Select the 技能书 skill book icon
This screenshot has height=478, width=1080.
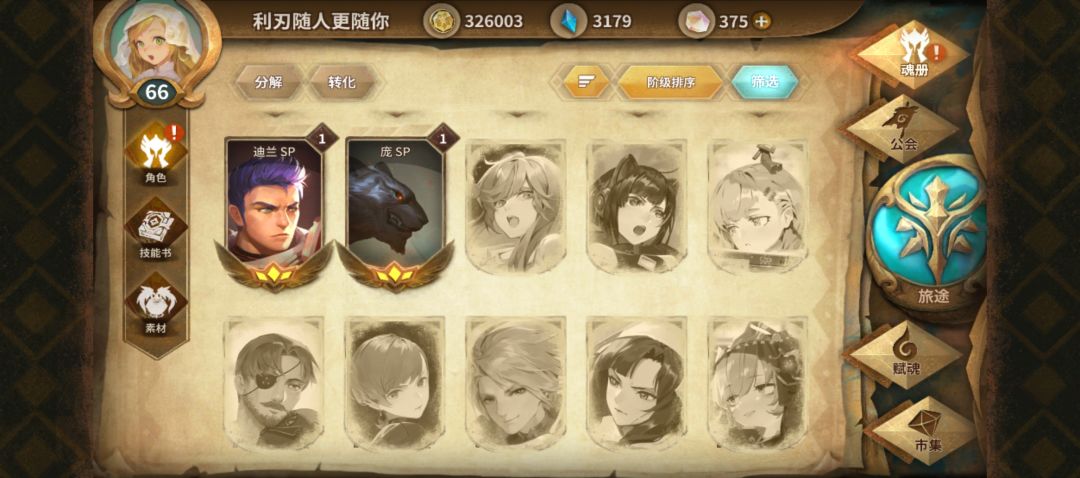click(156, 229)
